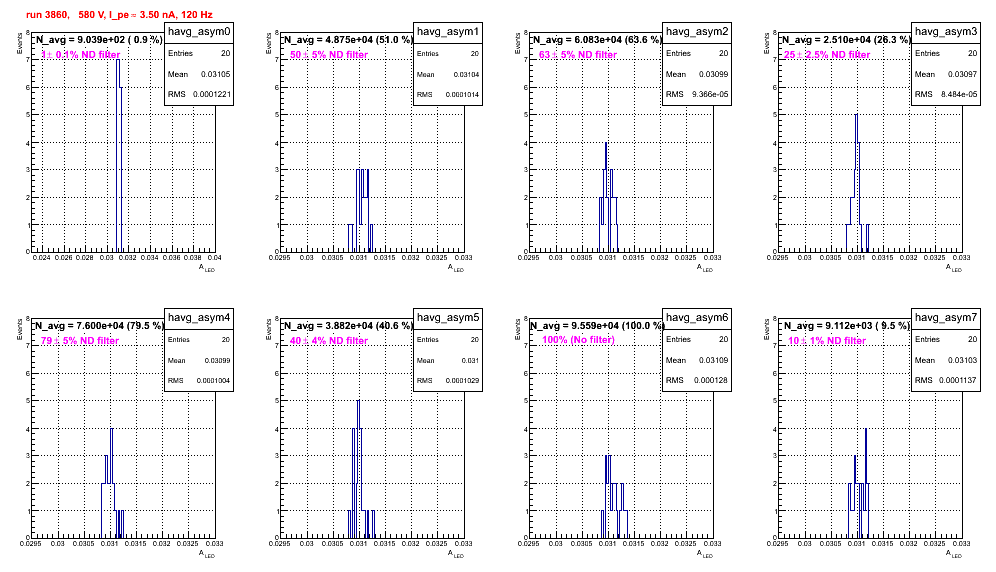Image resolution: width=996 pixels, height=572 pixels.
Task: Click the N_avg = 2.510e+04 label
Action: pos(845,39)
